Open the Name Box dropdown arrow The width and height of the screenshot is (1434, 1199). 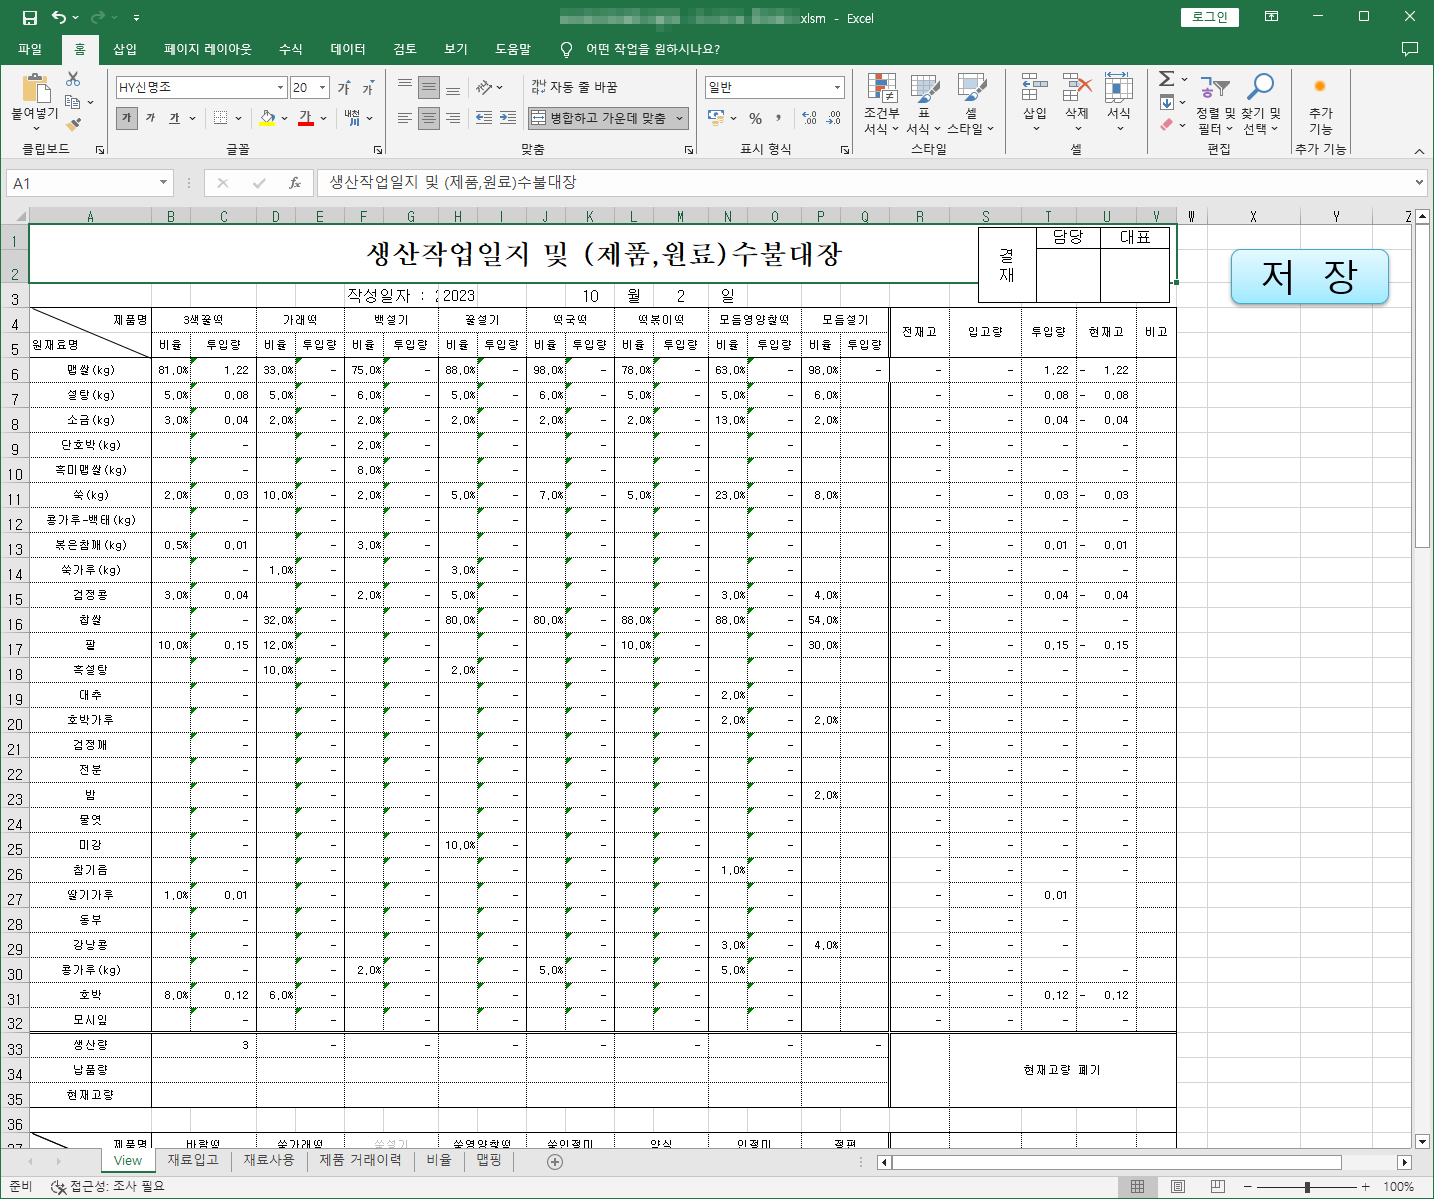pos(163,183)
